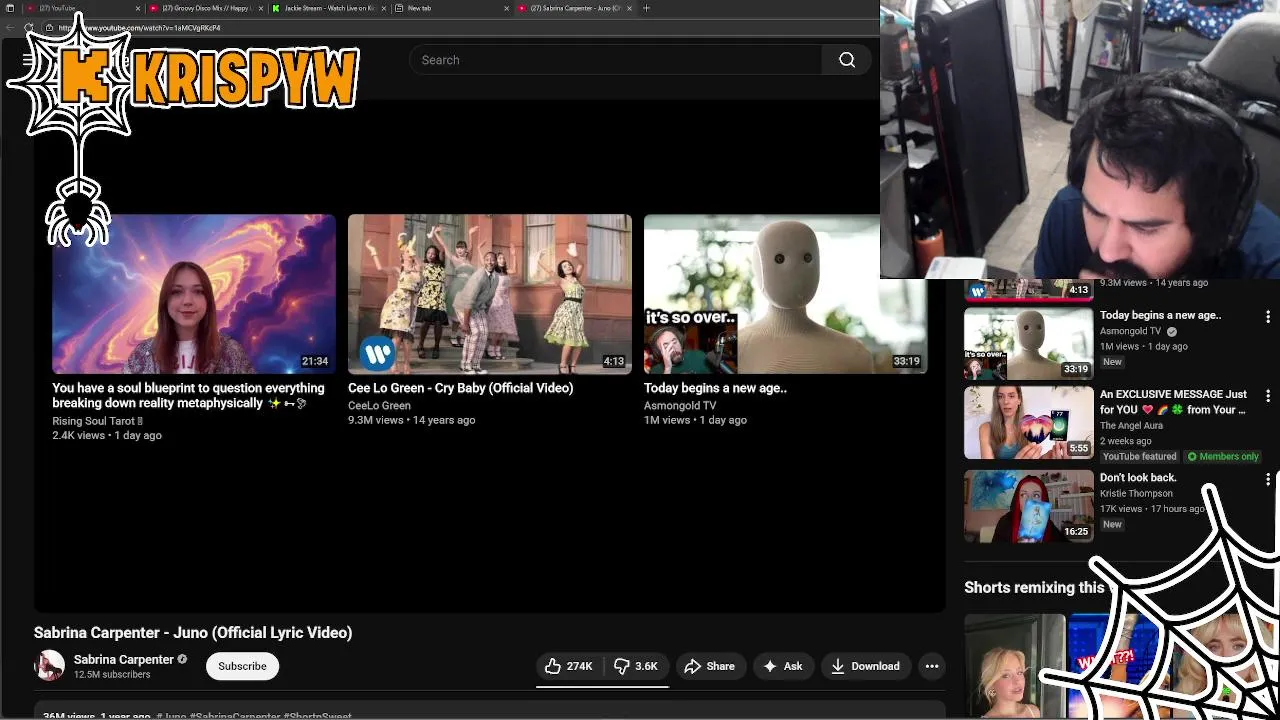
Task: Open Asmongold TV channel under end-screen video
Action: pos(680,405)
